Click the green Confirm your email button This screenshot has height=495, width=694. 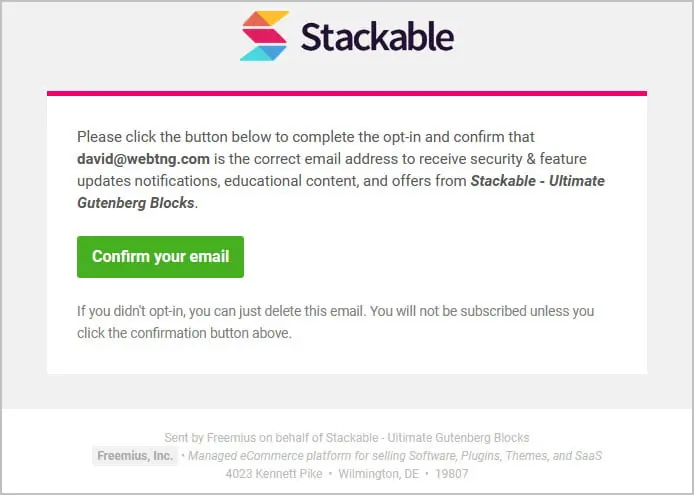(x=160, y=257)
